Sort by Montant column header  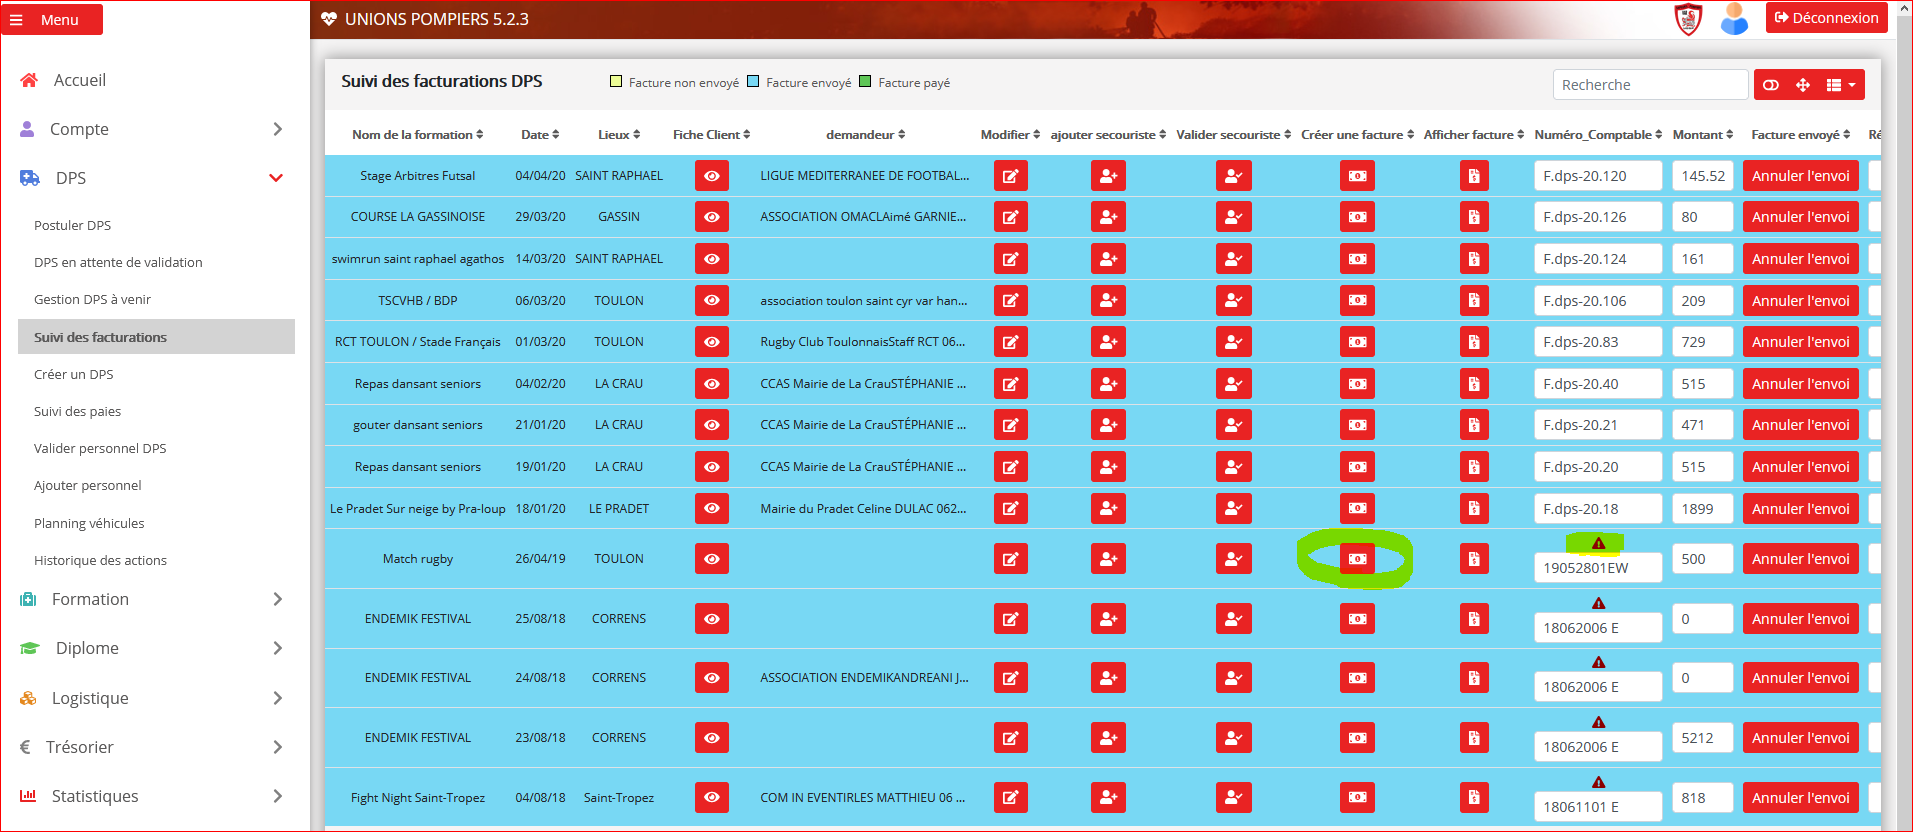click(1703, 135)
